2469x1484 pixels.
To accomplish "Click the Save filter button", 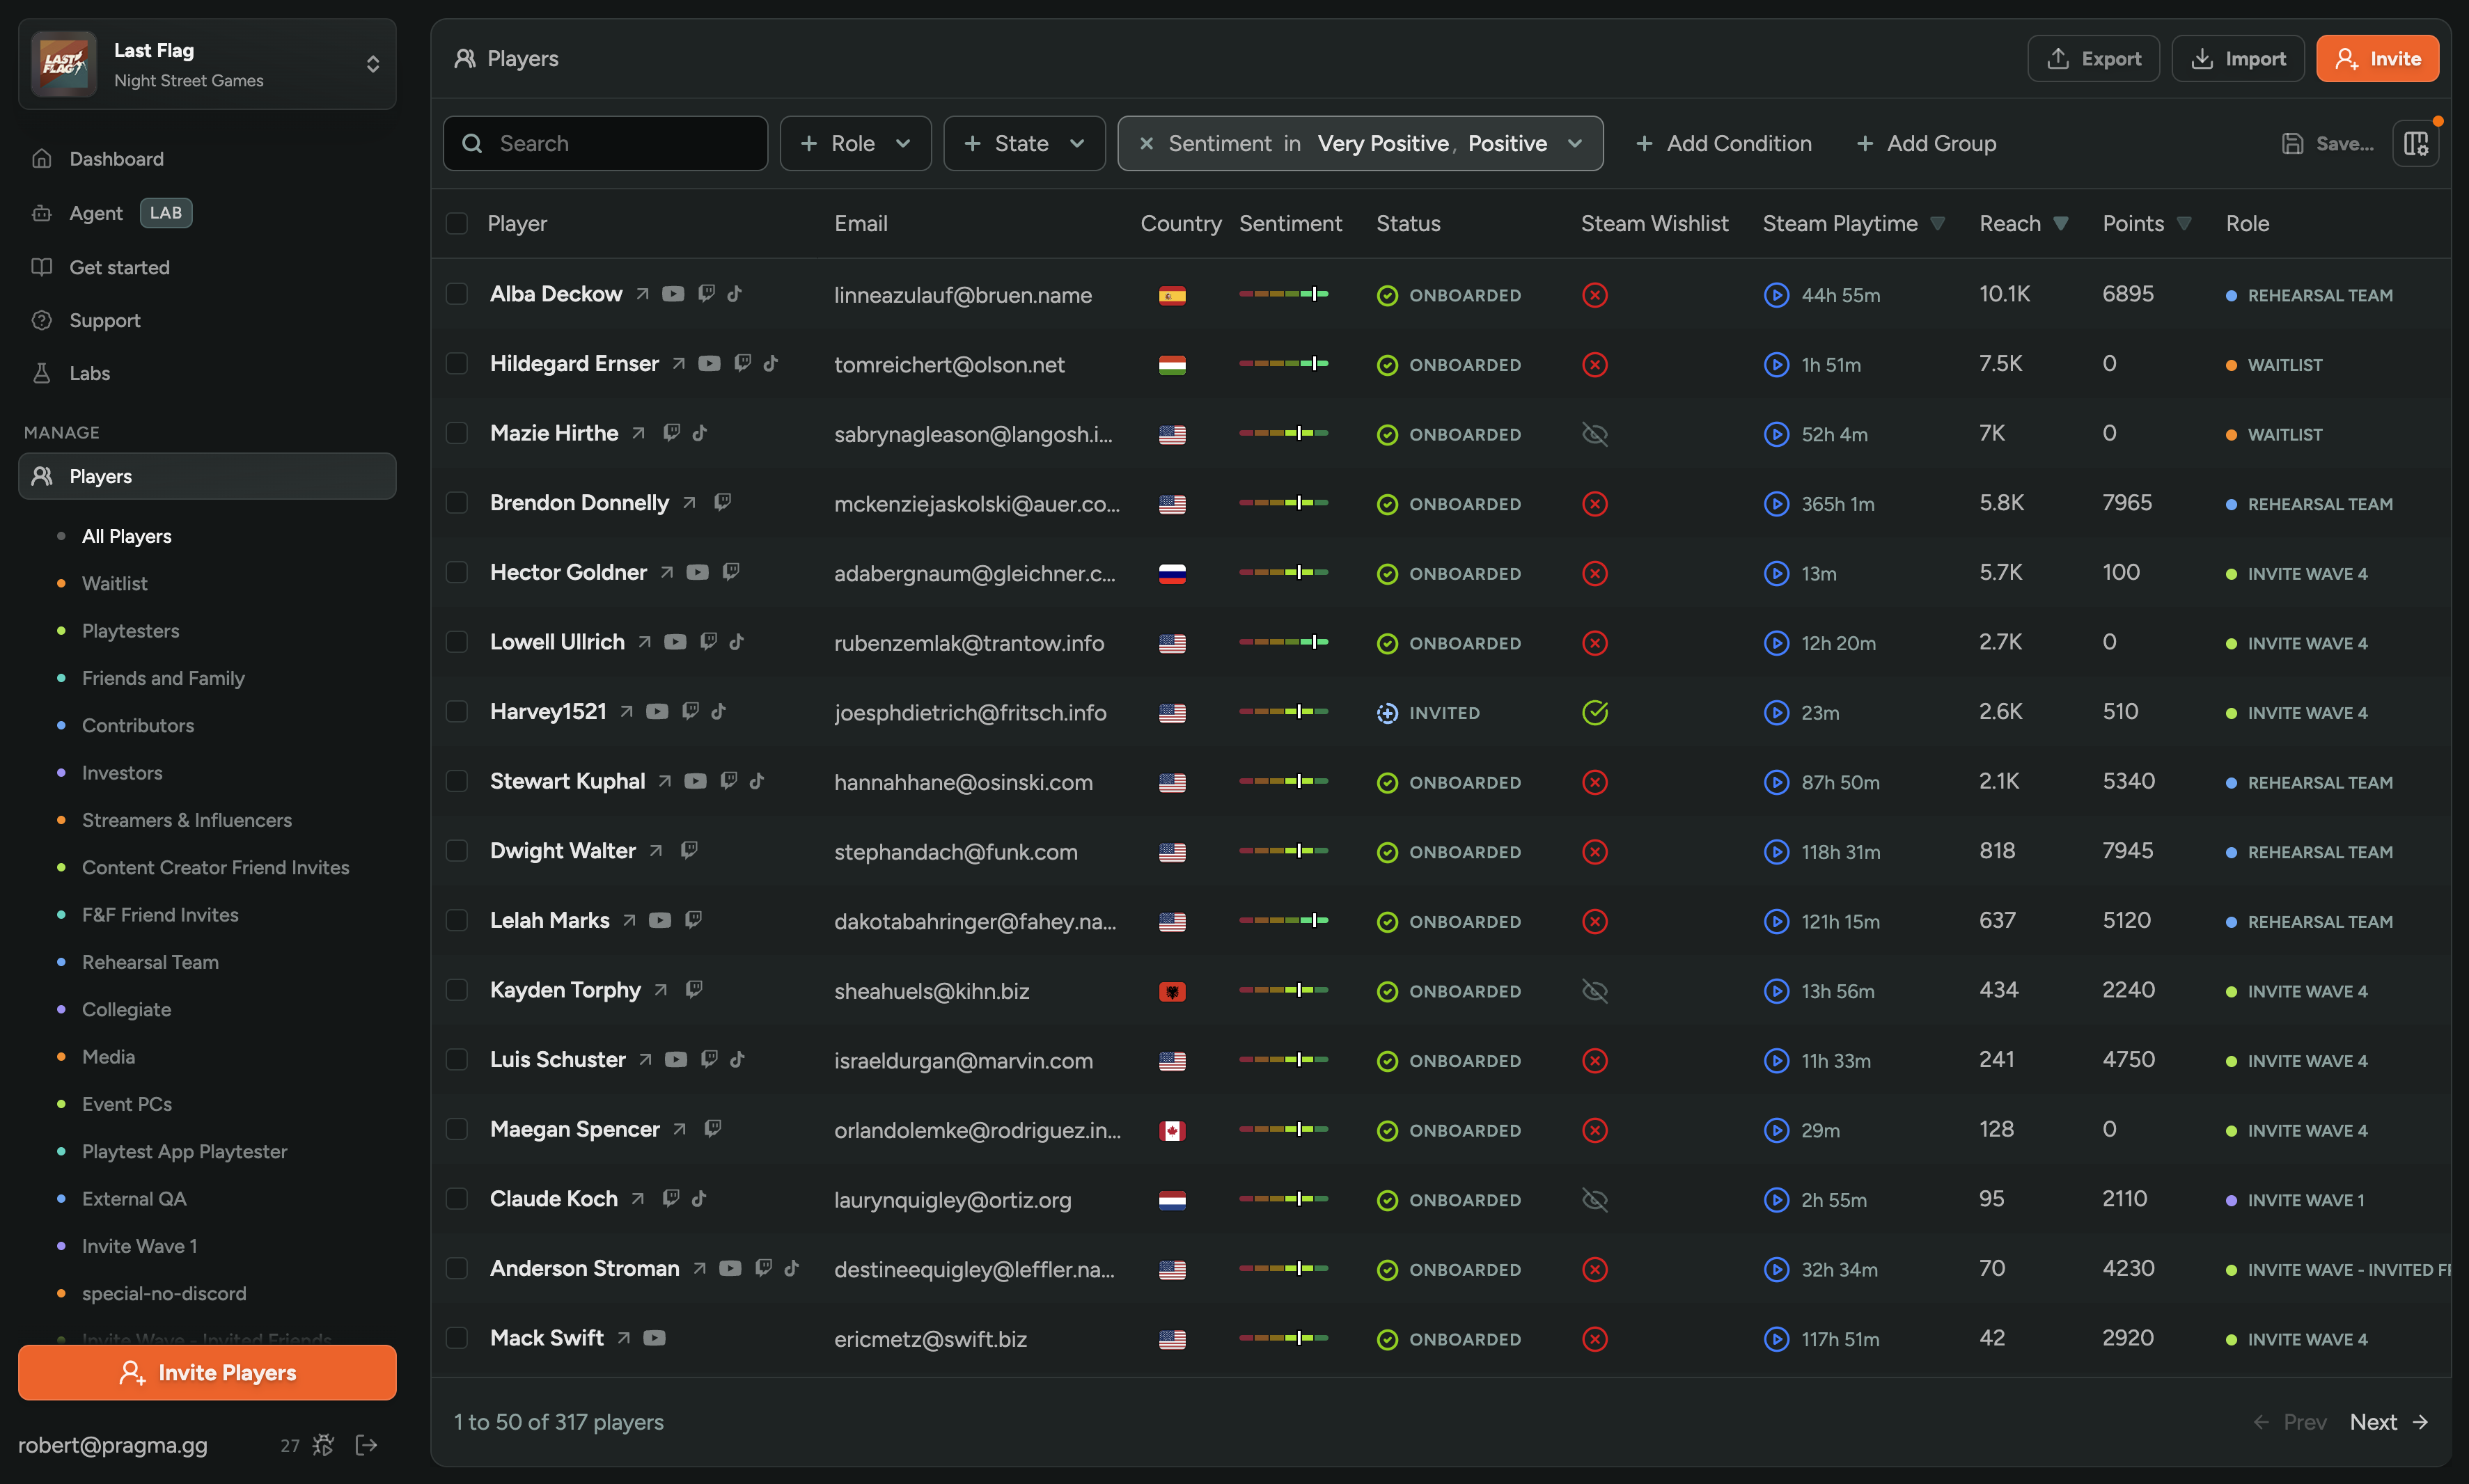I will (2328, 143).
